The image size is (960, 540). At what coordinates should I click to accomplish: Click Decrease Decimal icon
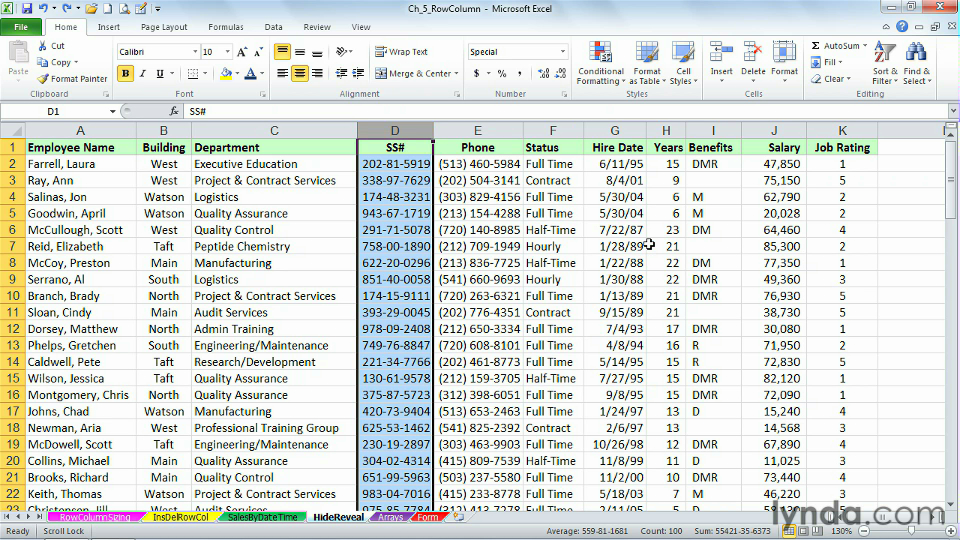pyautogui.click(x=560, y=73)
